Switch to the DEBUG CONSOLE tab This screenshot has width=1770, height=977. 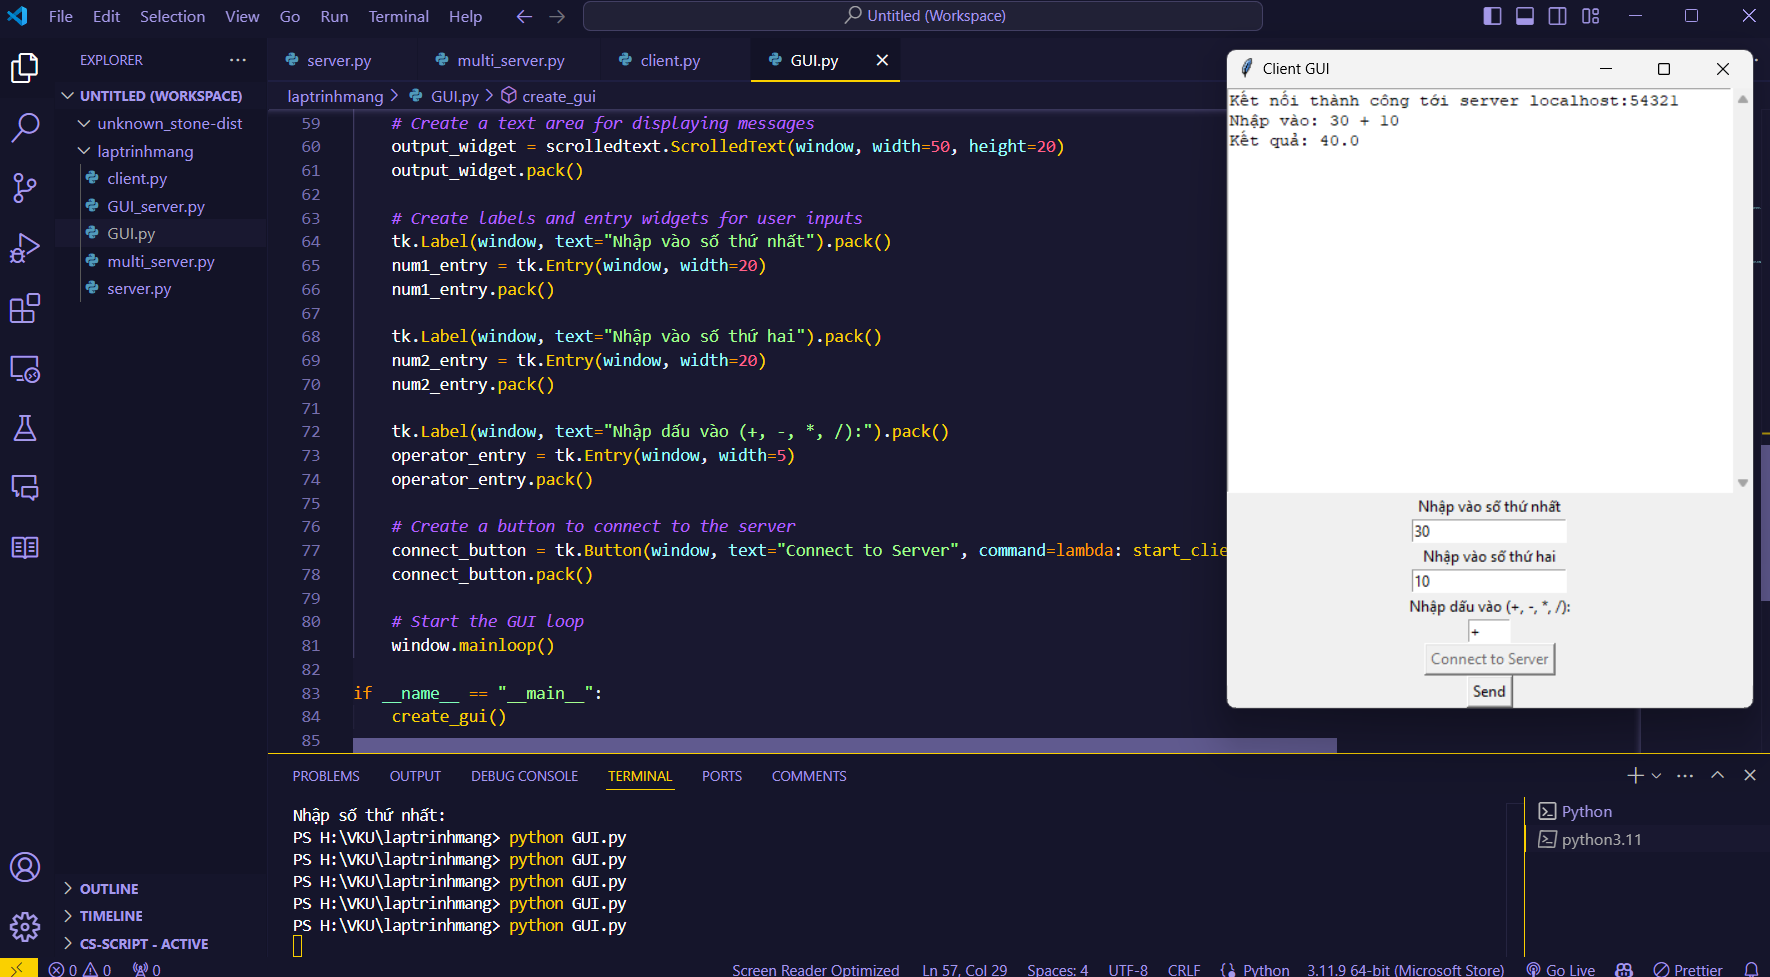coord(524,776)
